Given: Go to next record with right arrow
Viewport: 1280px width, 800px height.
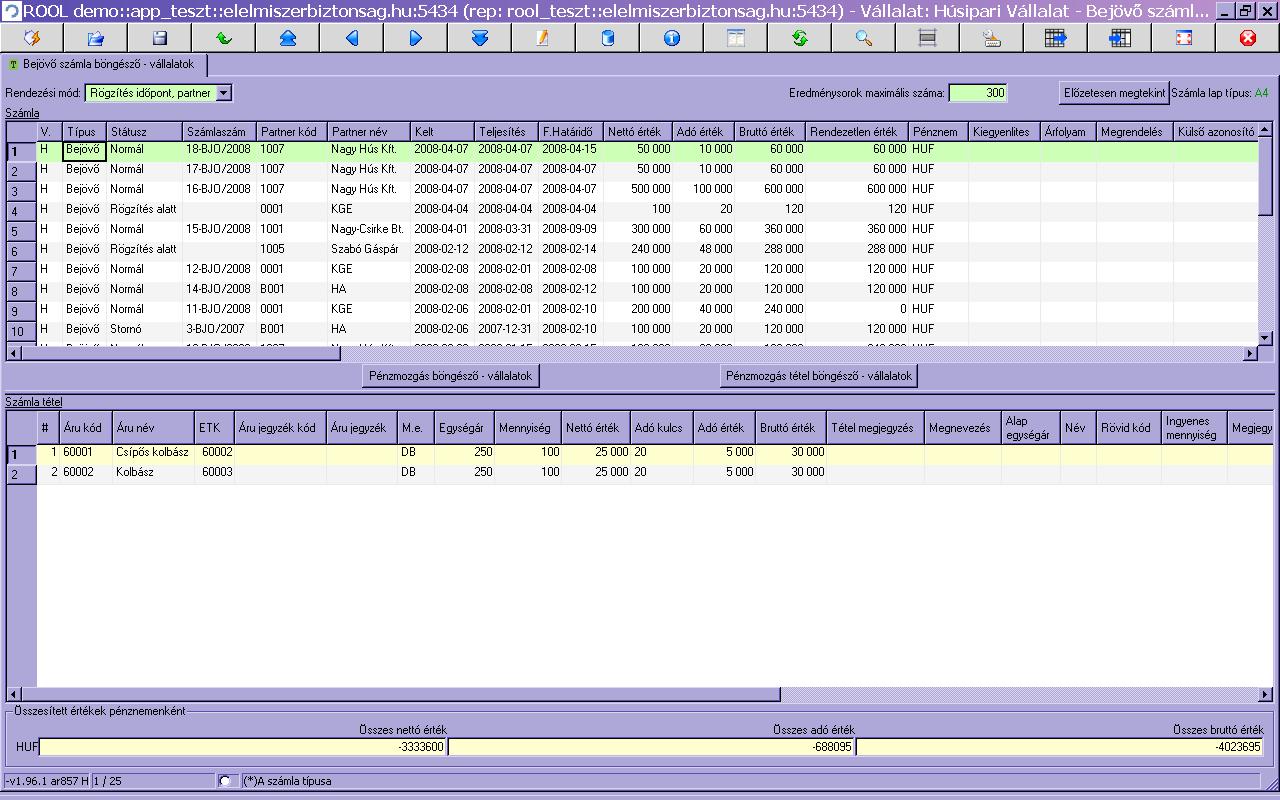Looking at the screenshot, I should (416, 38).
